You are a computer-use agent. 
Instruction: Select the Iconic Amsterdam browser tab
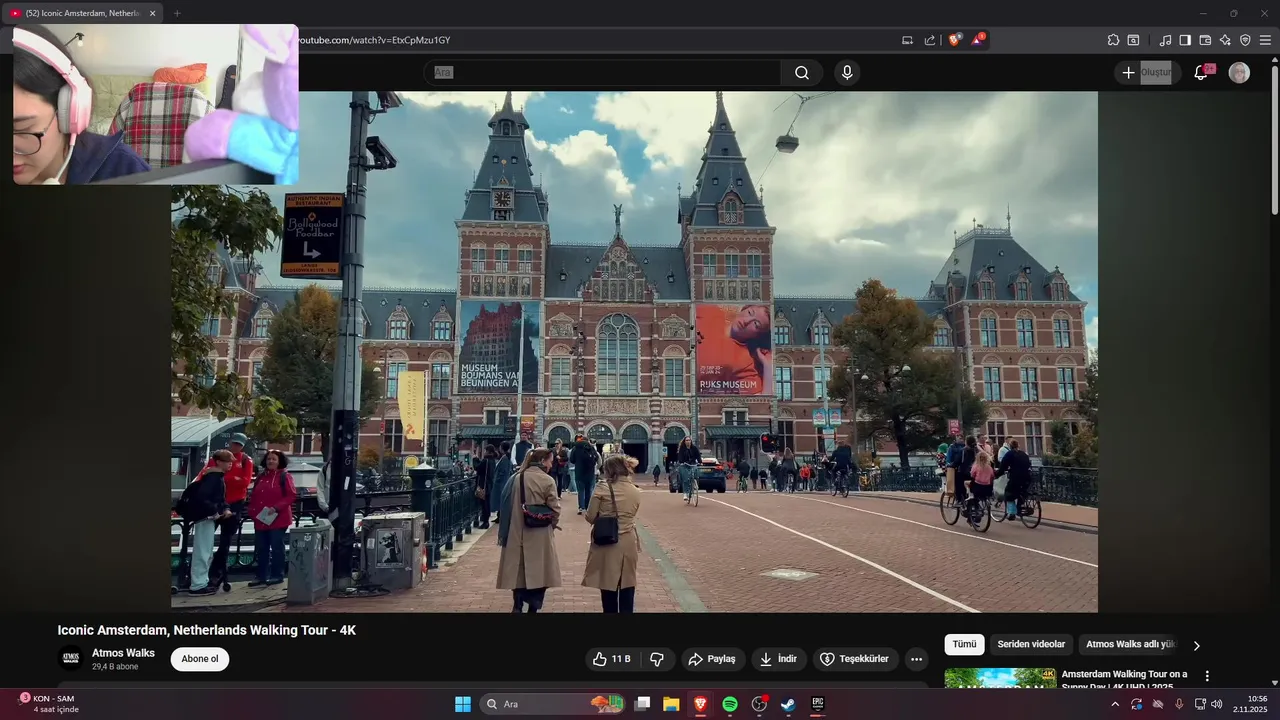click(x=83, y=13)
